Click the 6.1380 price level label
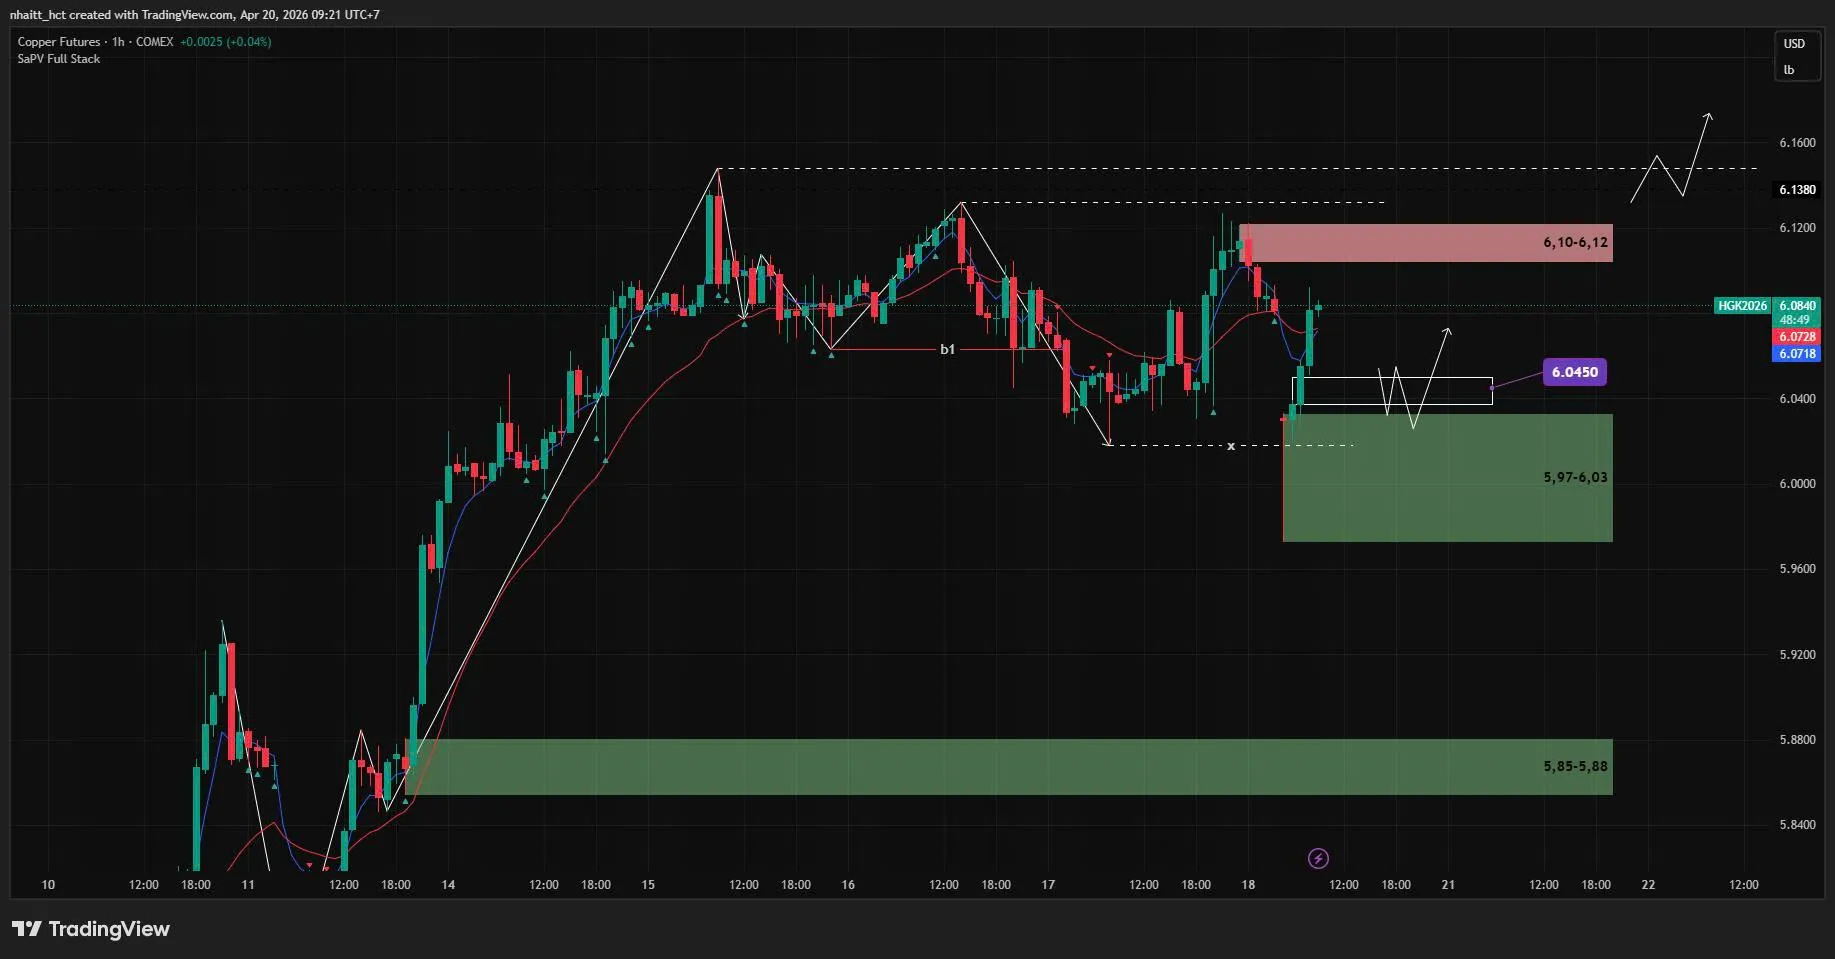The width and height of the screenshot is (1835, 959). pyautogui.click(x=1797, y=190)
